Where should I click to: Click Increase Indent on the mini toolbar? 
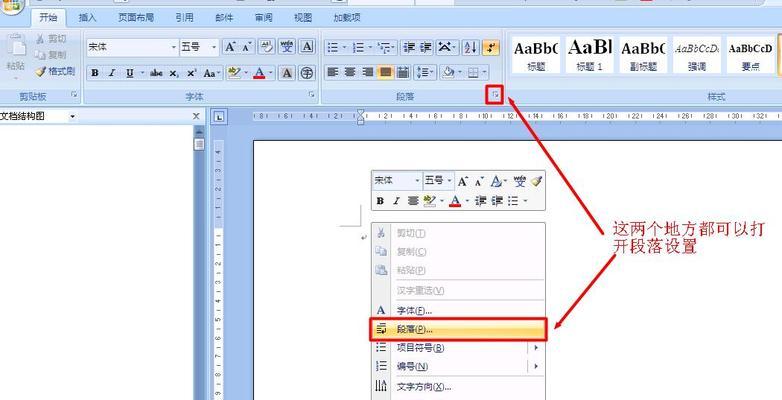click(497, 201)
